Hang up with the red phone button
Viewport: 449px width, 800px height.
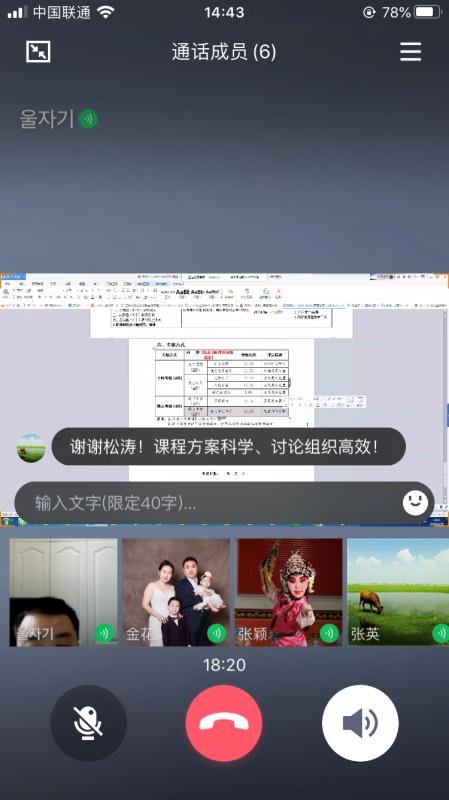tap(224, 723)
